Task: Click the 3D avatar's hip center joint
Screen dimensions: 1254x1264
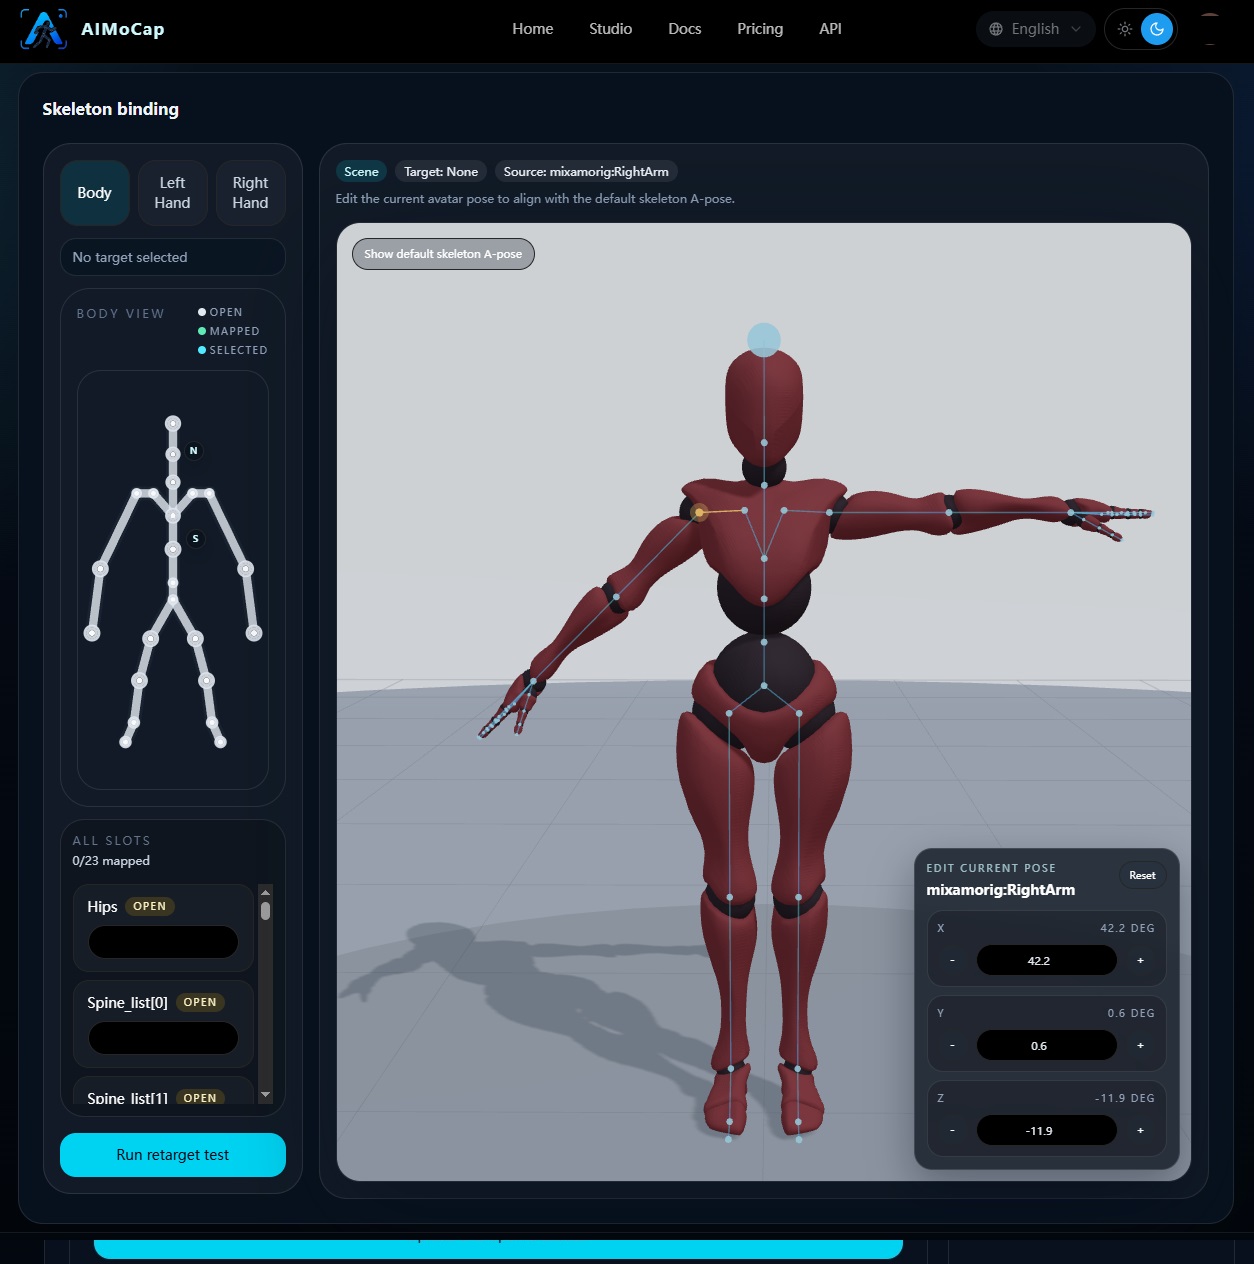Action: pyautogui.click(x=764, y=686)
